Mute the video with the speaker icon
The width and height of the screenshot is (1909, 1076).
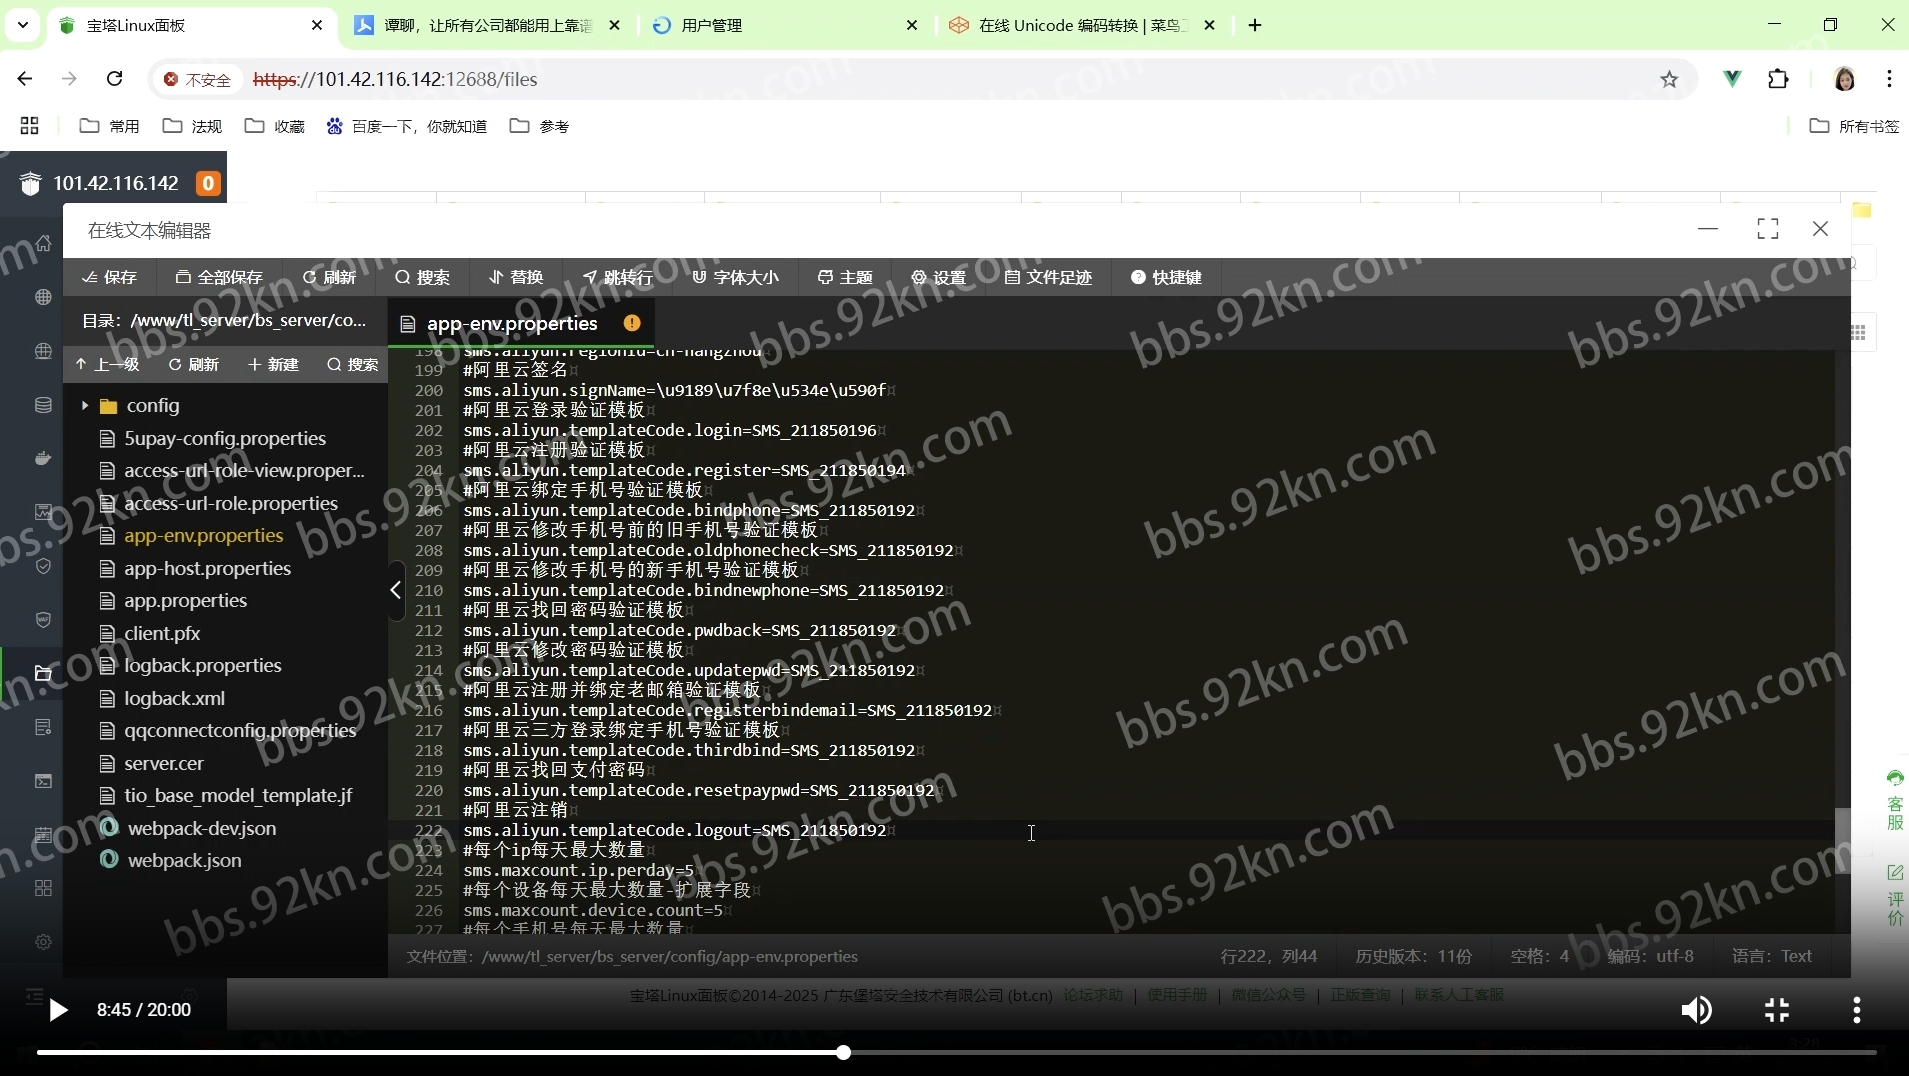click(x=1696, y=1010)
